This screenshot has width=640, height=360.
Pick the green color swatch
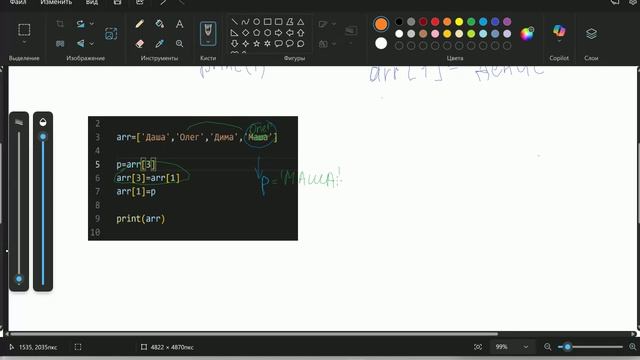pyautogui.click(x=471, y=22)
